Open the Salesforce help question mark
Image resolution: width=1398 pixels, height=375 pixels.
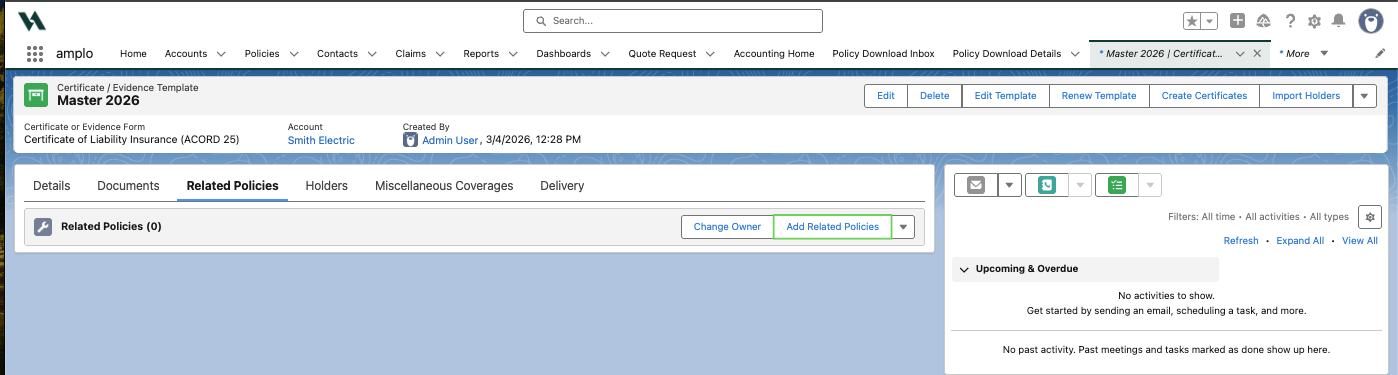[1291, 21]
